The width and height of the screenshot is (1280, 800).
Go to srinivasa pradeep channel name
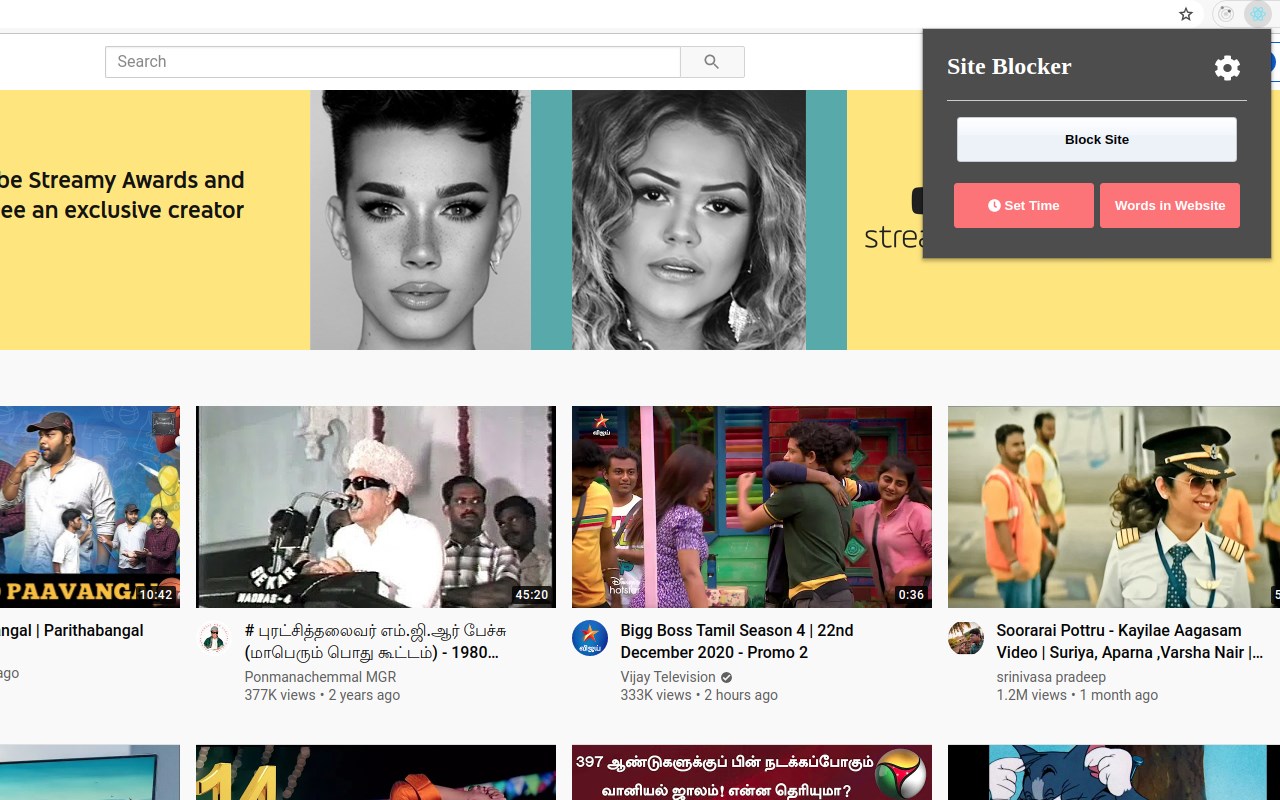pos(1051,677)
